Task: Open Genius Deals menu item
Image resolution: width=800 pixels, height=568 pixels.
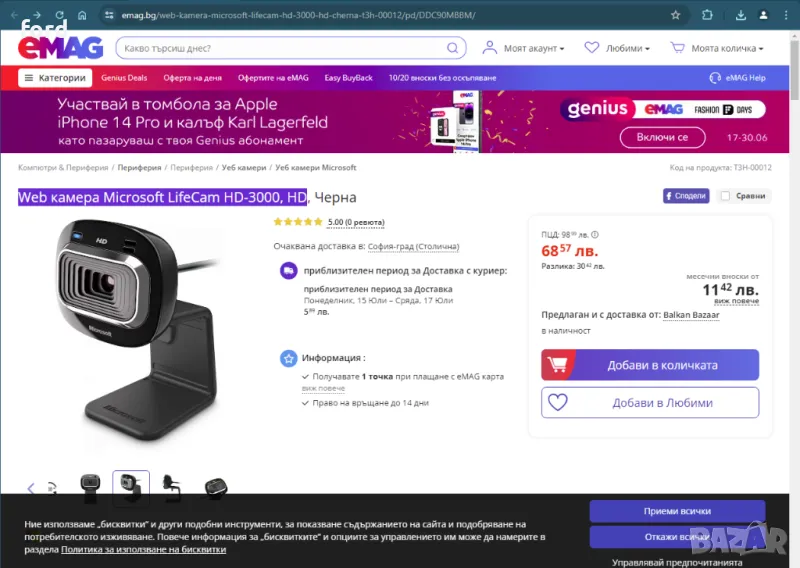Action: (x=124, y=78)
